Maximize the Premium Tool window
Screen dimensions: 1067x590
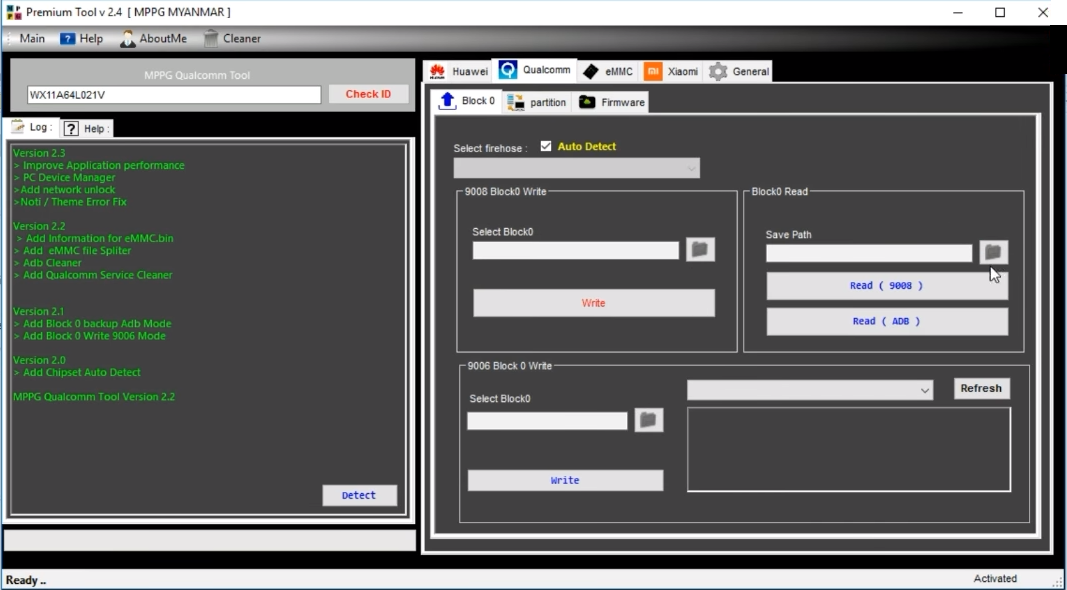point(1000,12)
